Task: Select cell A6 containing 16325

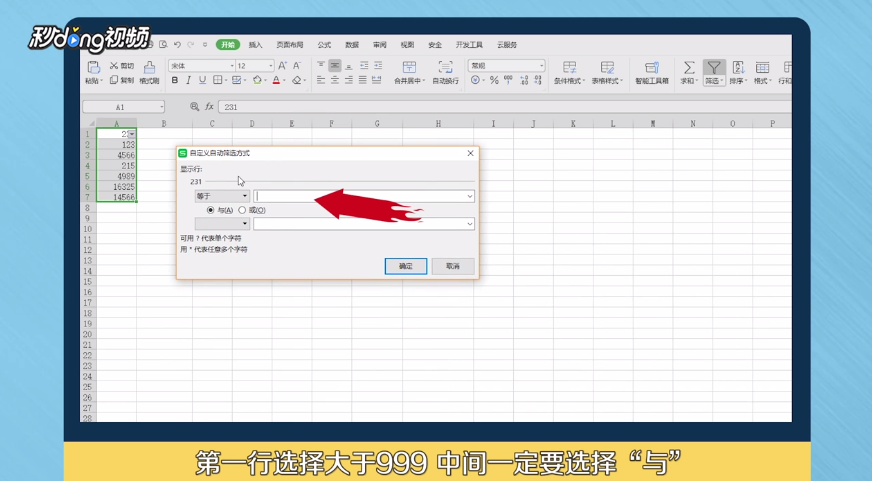Action: click(x=116, y=187)
